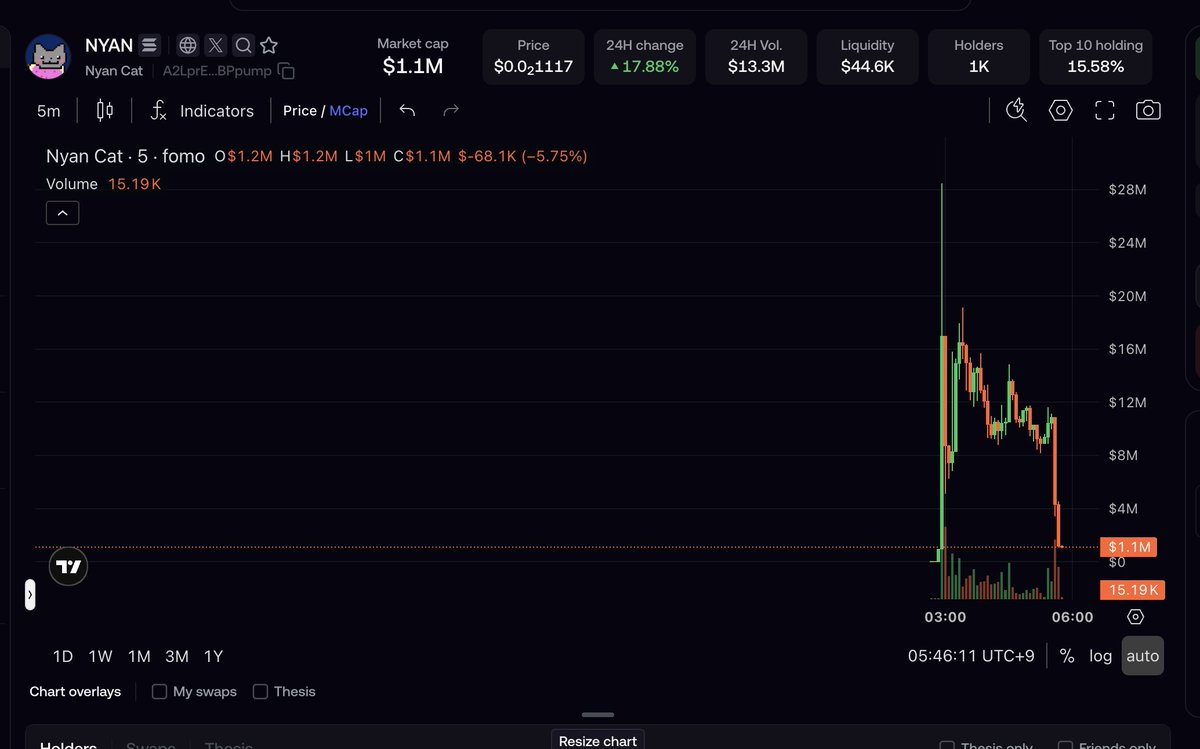Enable the Thesis overlay checkbox

point(260,691)
